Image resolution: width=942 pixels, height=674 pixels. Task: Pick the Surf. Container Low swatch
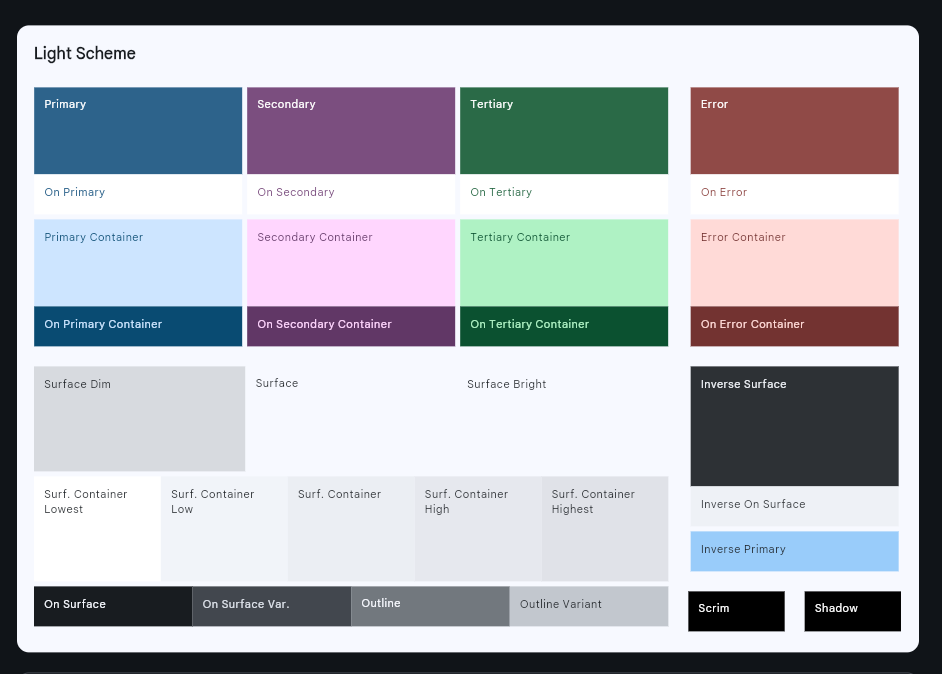(x=224, y=529)
